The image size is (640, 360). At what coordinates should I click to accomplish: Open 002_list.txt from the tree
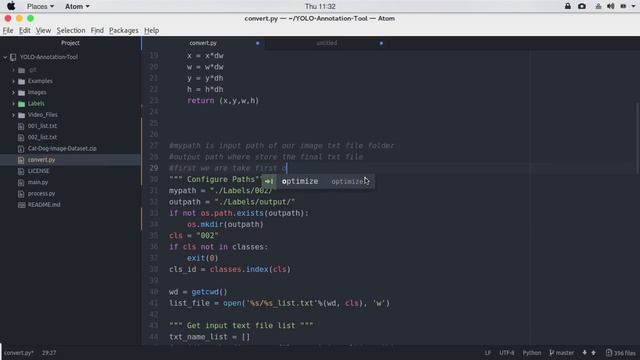[42, 138]
